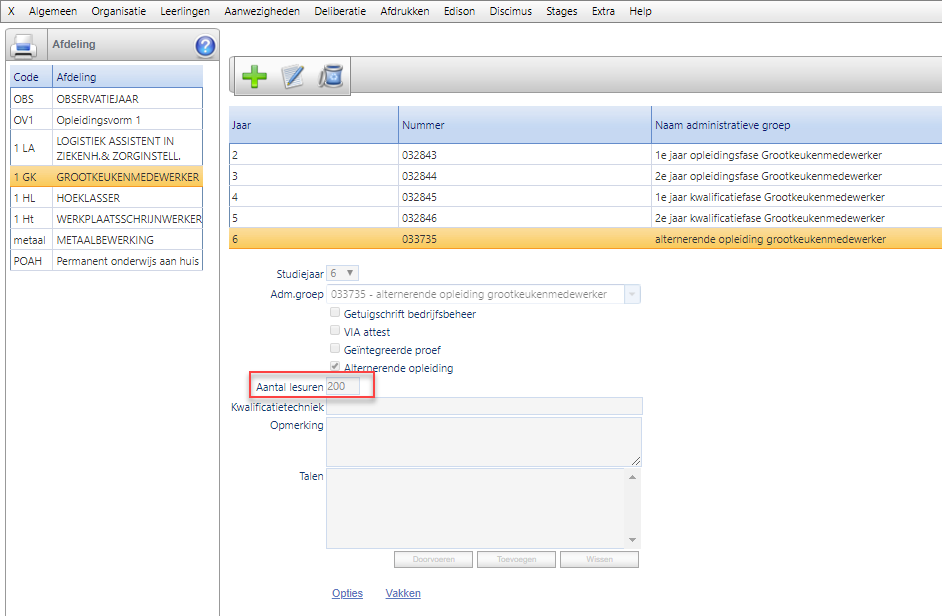Toggle the Geïntegreerde proef checkbox

(335, 350)
